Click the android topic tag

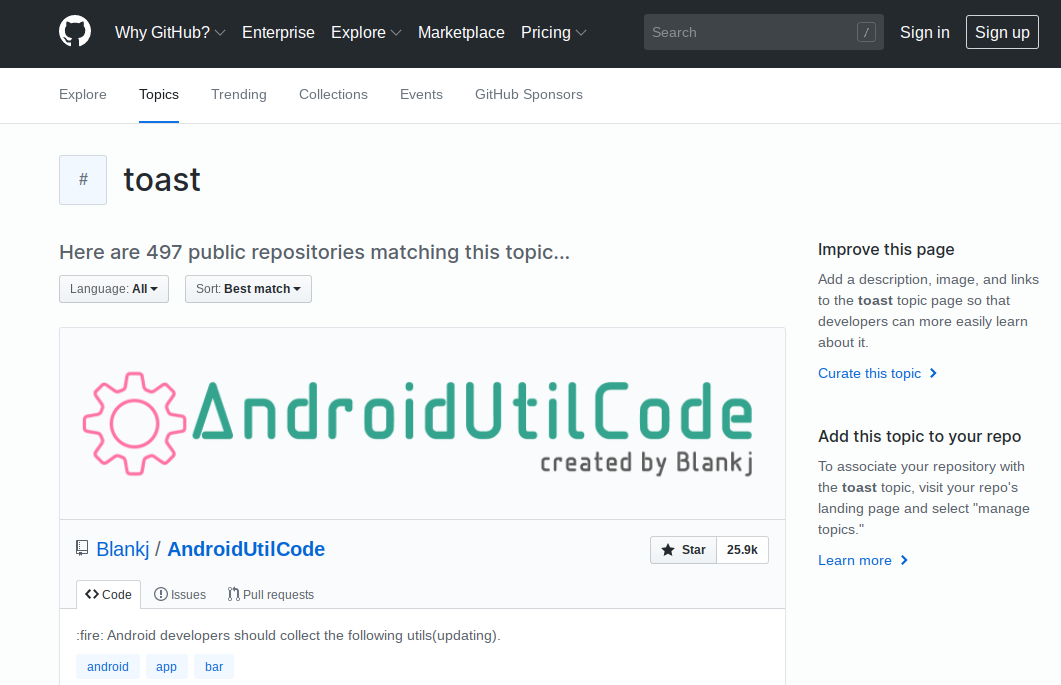tap(108, 667)
